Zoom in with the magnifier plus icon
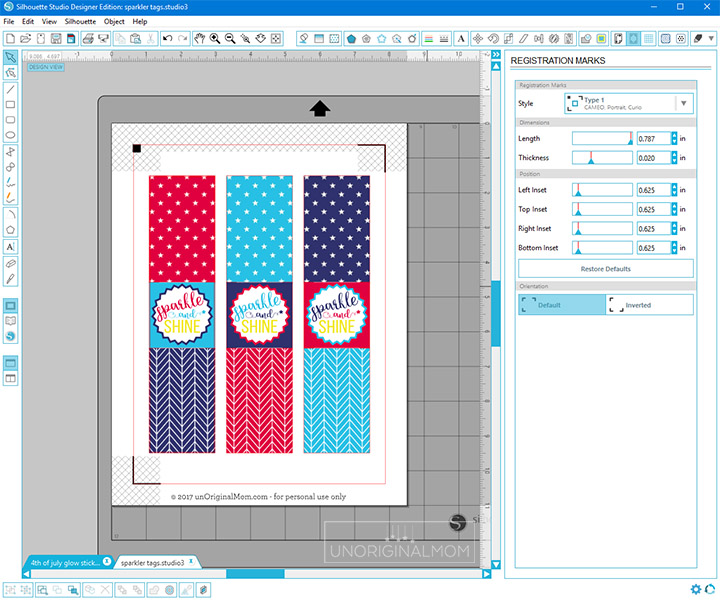The height and width of the screenshot is (601, 720). [214, 39]
